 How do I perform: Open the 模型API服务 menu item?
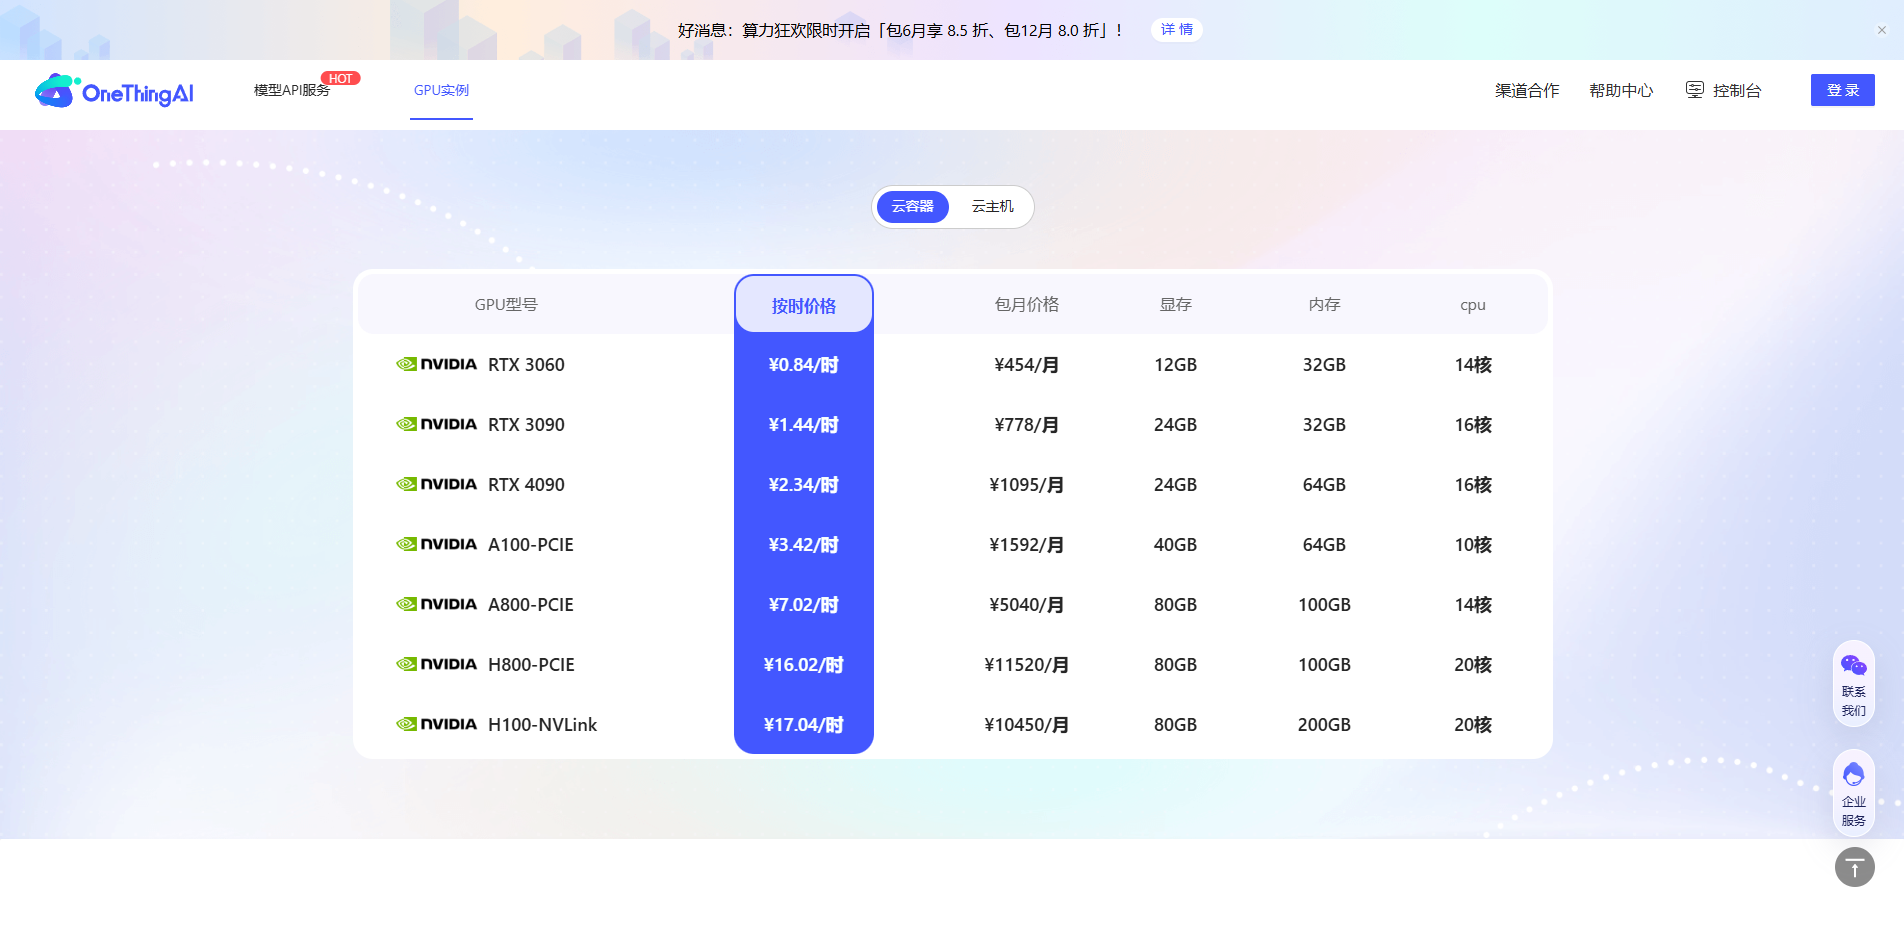point(292,90)
